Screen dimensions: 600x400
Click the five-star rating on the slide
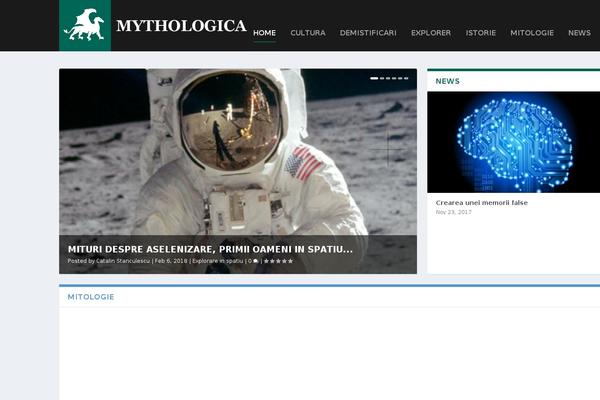coord(279,261)
